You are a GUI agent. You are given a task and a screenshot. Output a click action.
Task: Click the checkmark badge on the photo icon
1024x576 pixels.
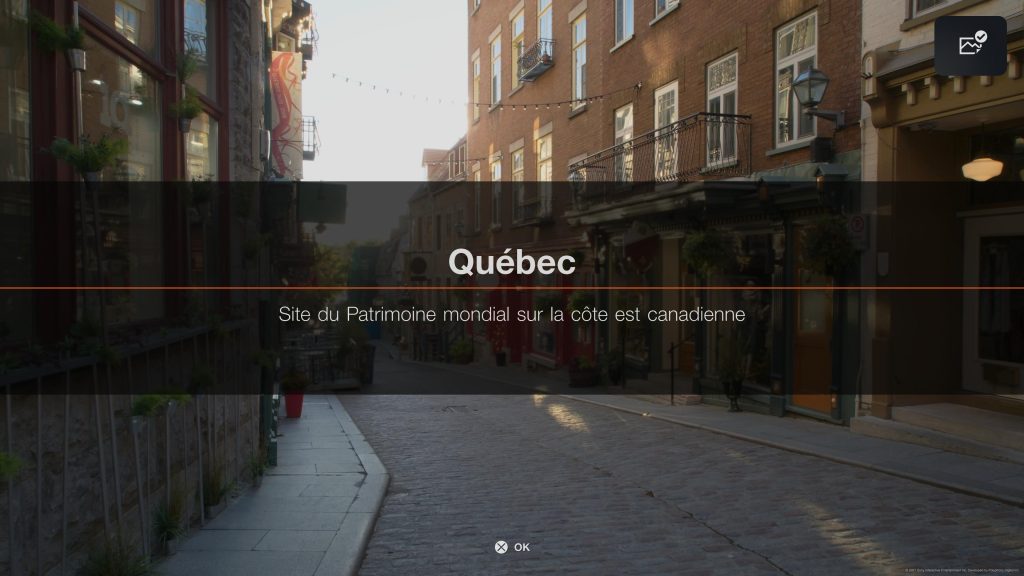pyautogui.click(x=980, y=37)
